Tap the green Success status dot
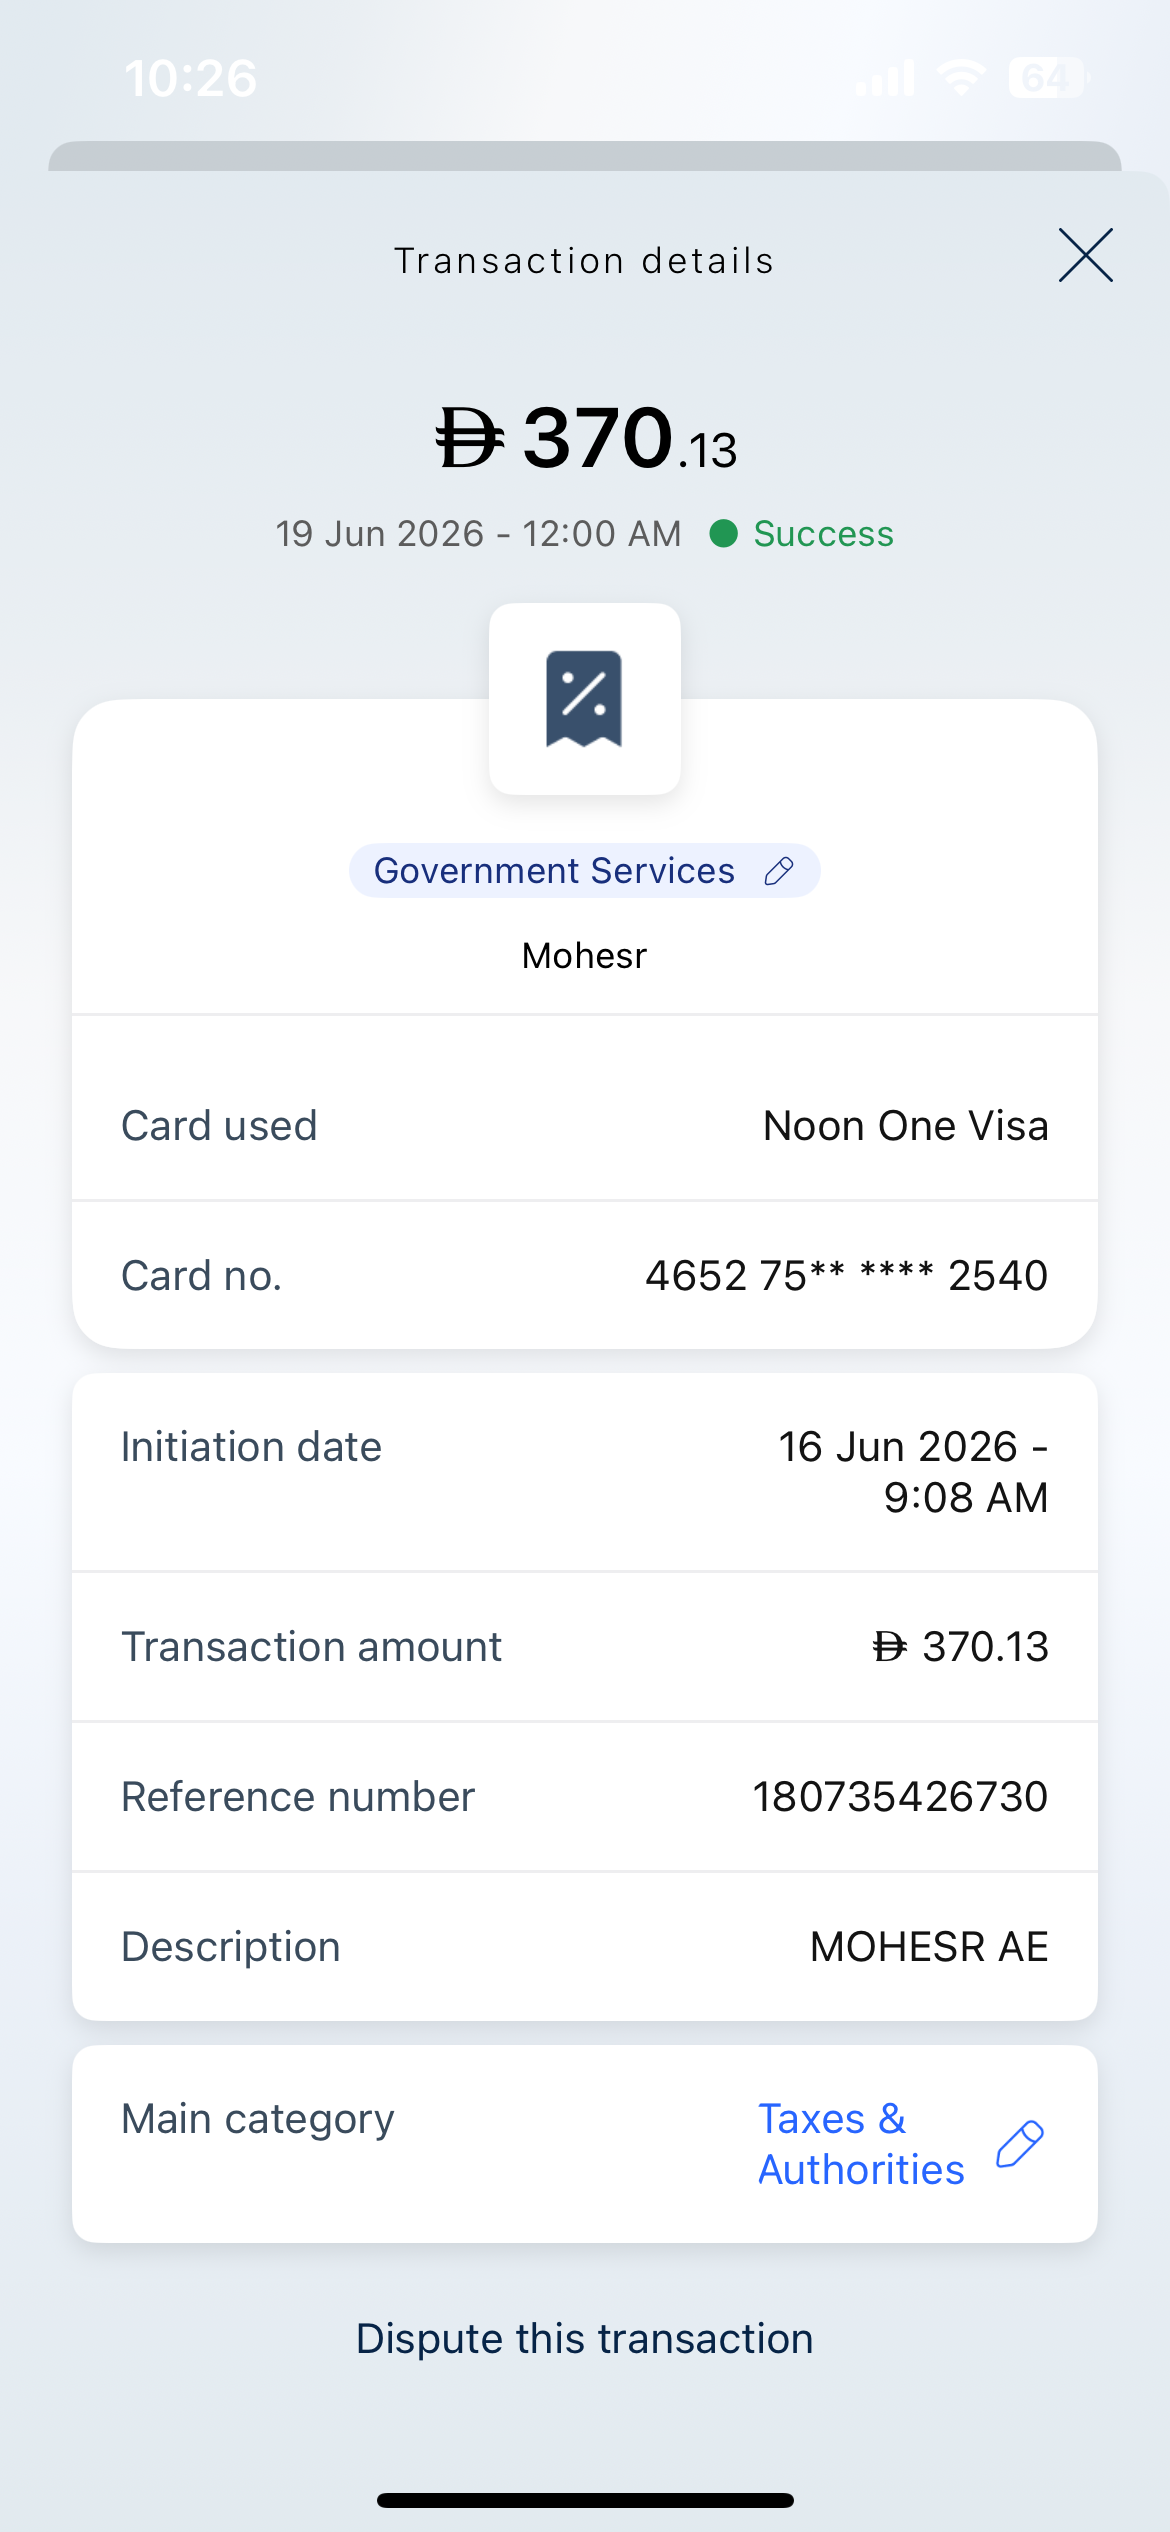Image resolution: width=1170 pixels, height=2532 pixels. (724, 534)
